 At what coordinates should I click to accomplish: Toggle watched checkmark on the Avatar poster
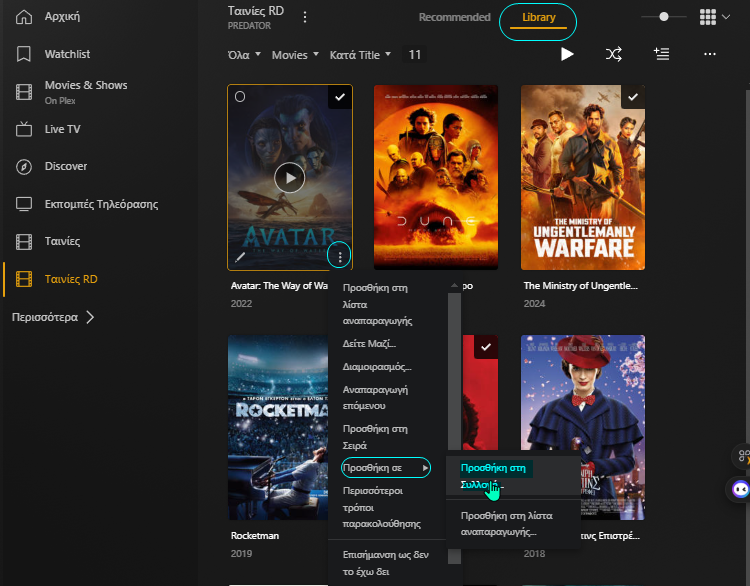[x=340, y=97]
